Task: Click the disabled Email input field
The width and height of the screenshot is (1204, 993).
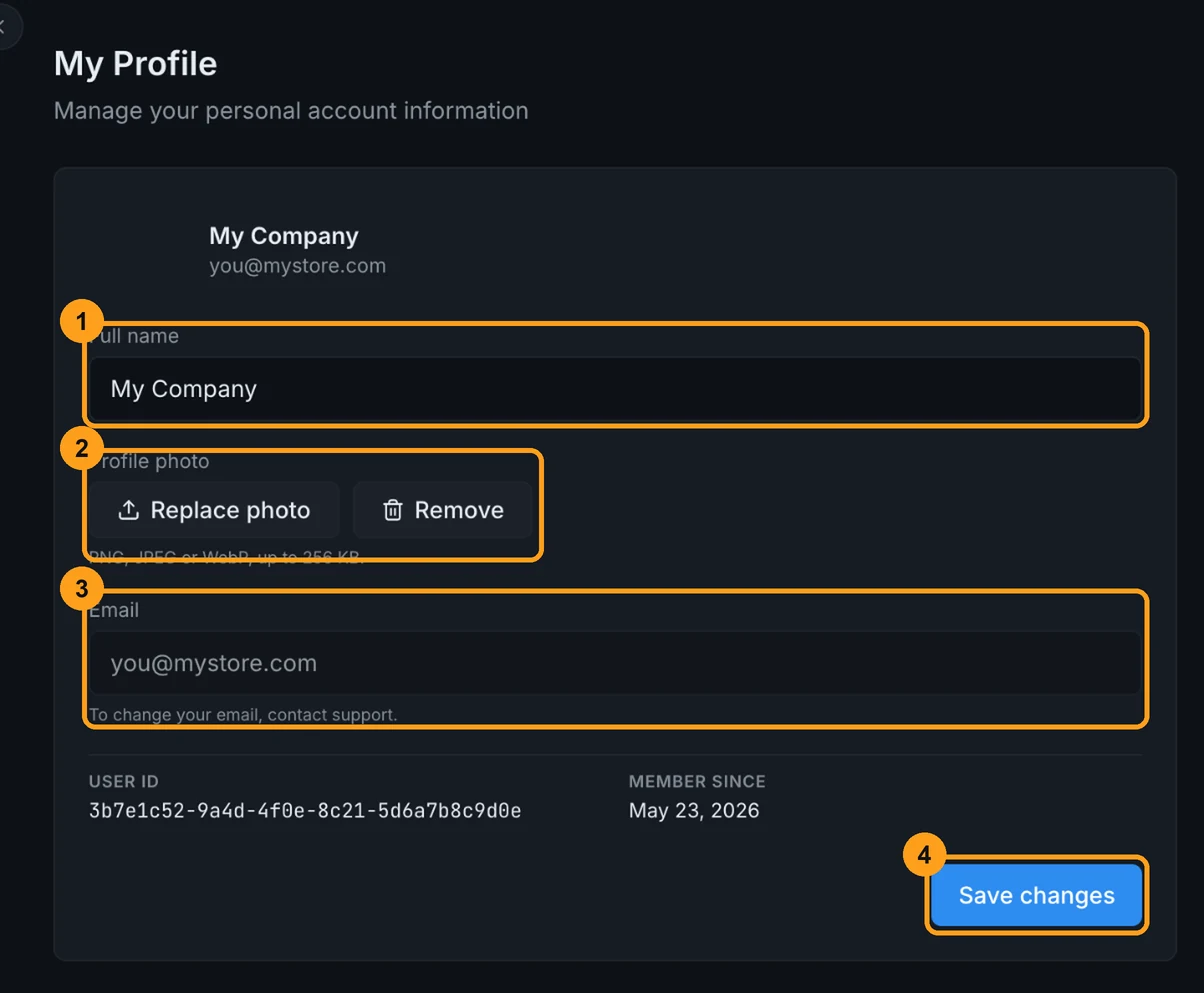Action: tap(615, 663)
